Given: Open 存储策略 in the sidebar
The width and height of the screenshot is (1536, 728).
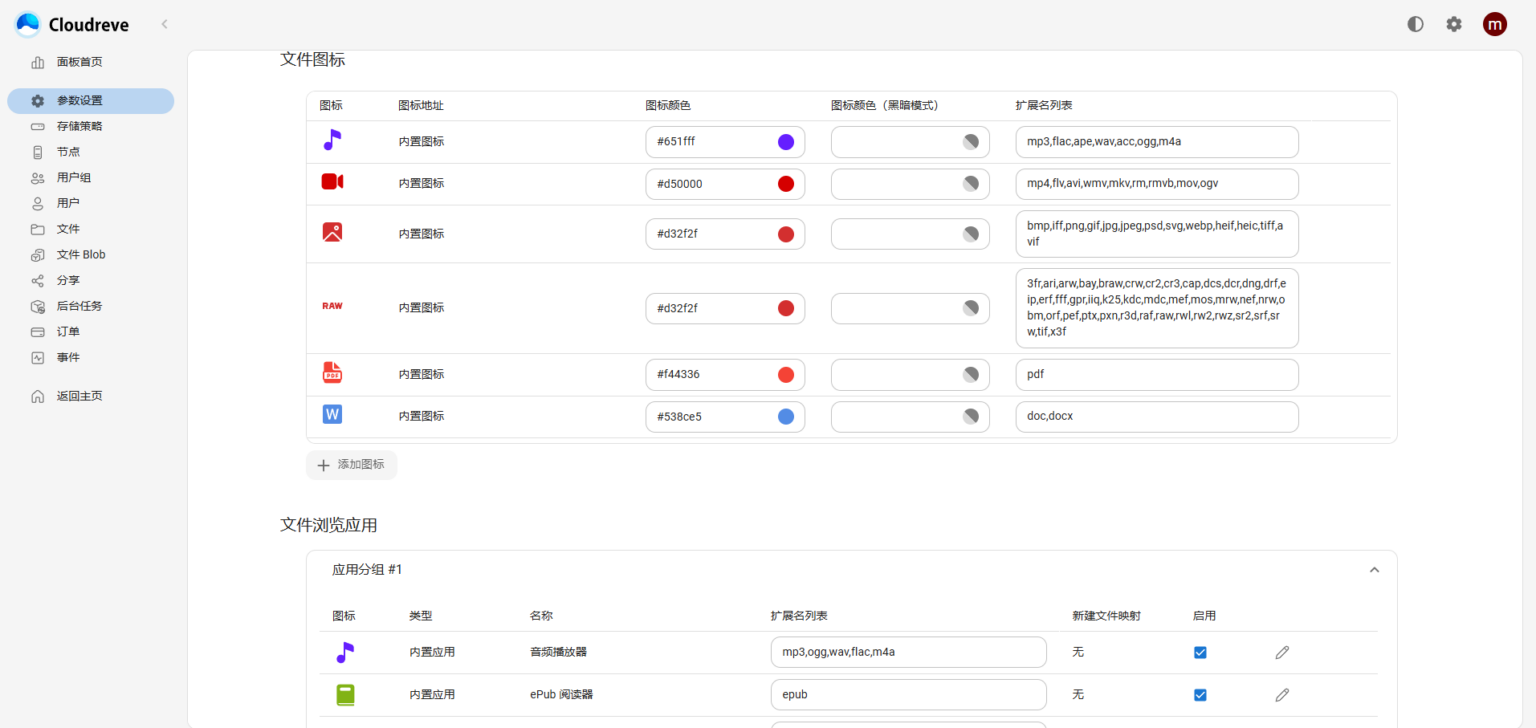Looking at the screenshot, I should pyautogui.click(x=90, y=126).
